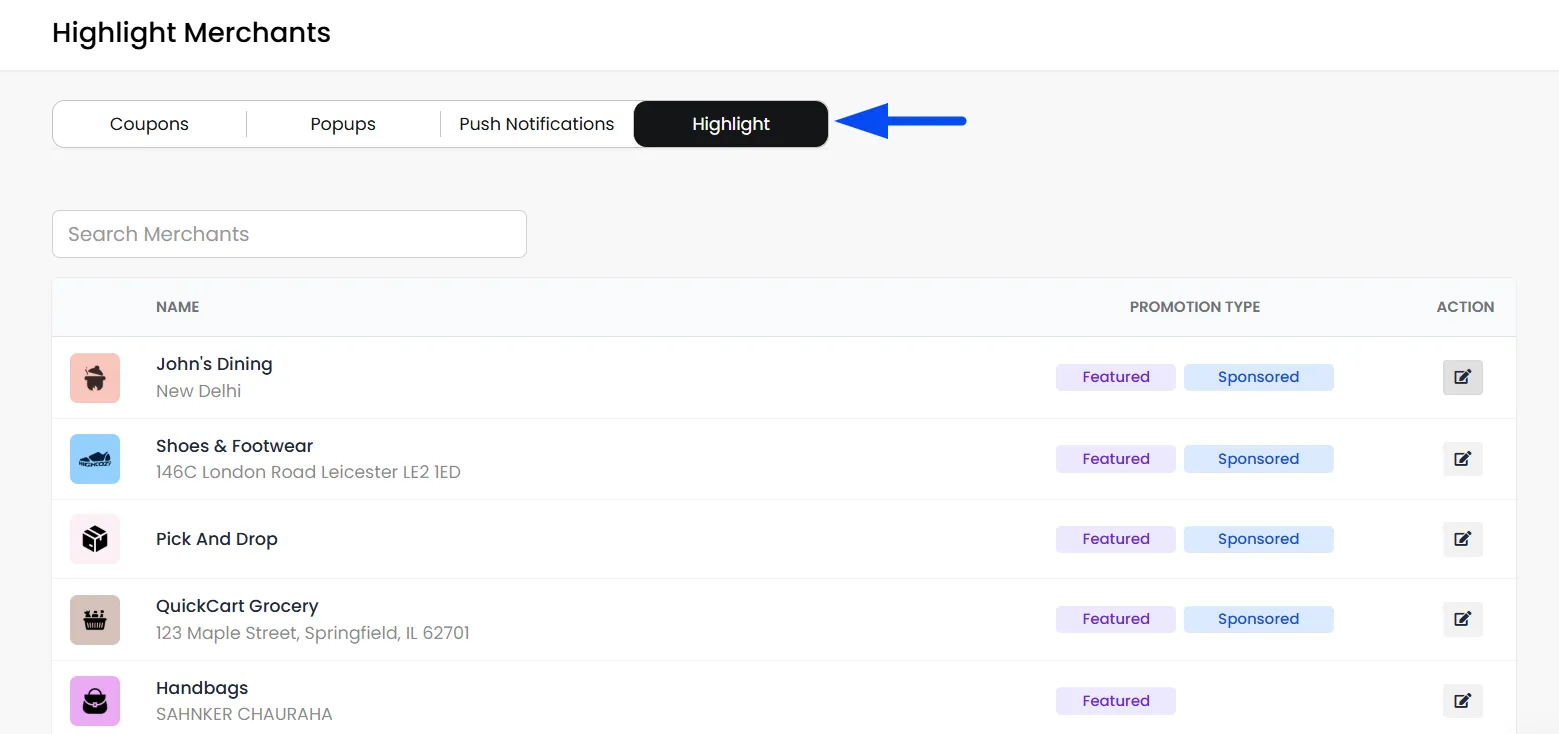The height and width of the screenshot is (734, 1559).
Task: Click the New Delhi address text
Action: point(199,391)
